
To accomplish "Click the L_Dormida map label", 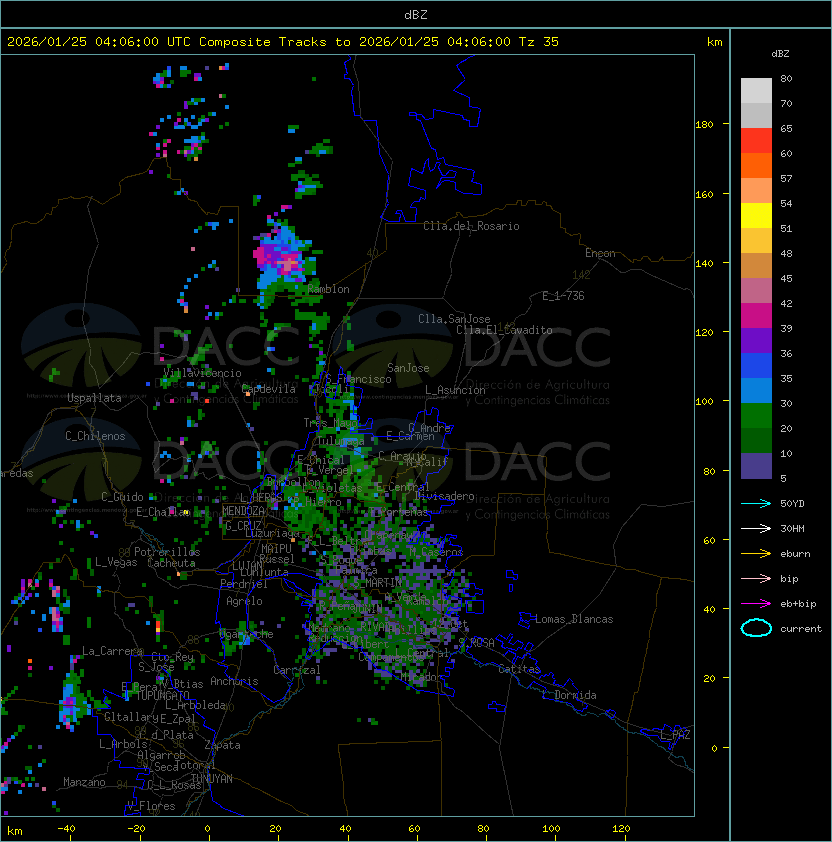I will coord(570,695).
